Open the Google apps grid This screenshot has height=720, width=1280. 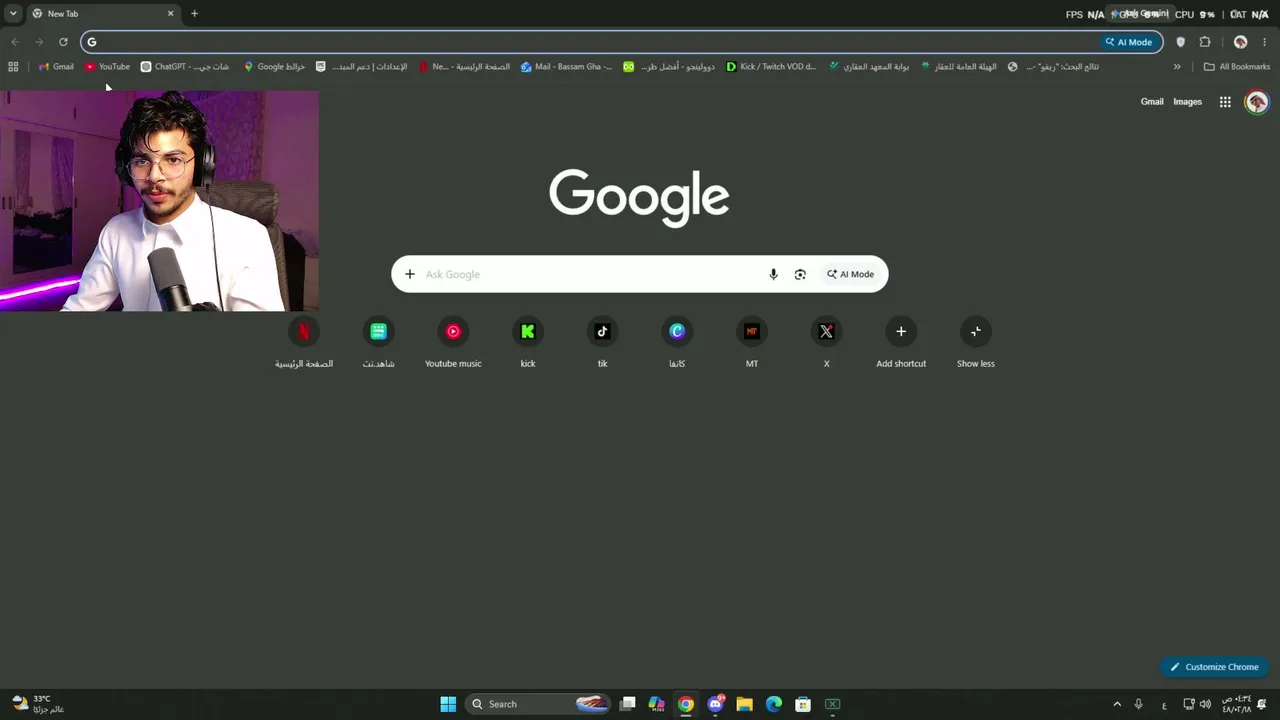pos(1225,102)
